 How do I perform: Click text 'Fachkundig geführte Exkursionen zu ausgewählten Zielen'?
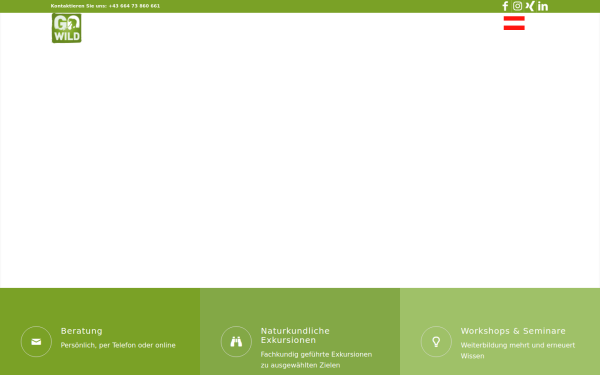pyautogui.click(x=316, y=360)
